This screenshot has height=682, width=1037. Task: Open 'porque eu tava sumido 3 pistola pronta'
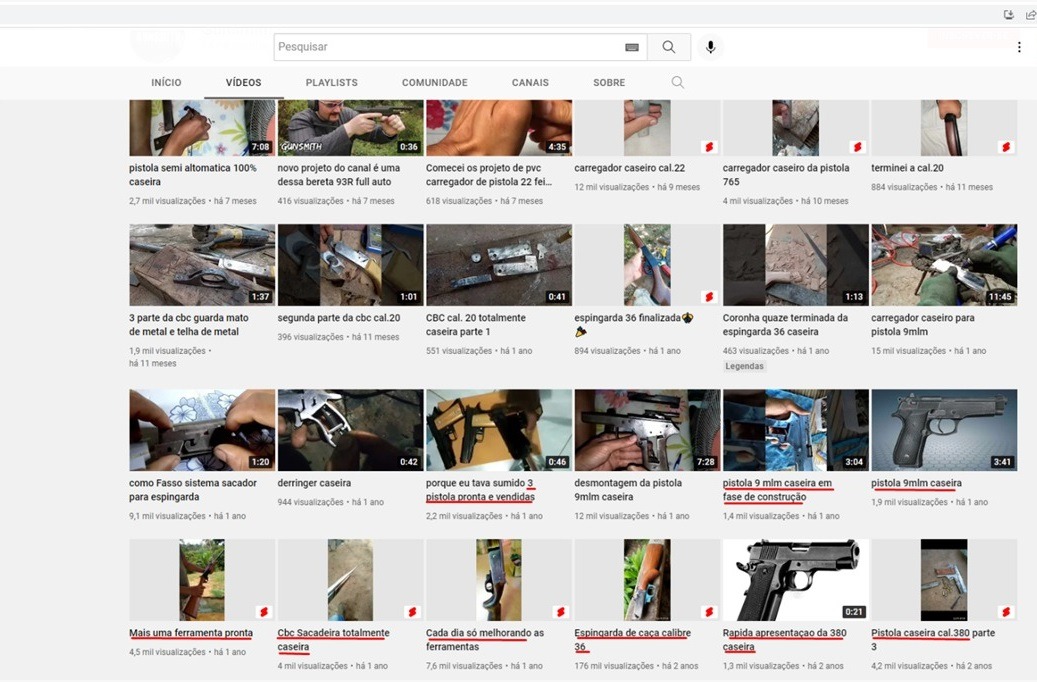coord(480,490)
